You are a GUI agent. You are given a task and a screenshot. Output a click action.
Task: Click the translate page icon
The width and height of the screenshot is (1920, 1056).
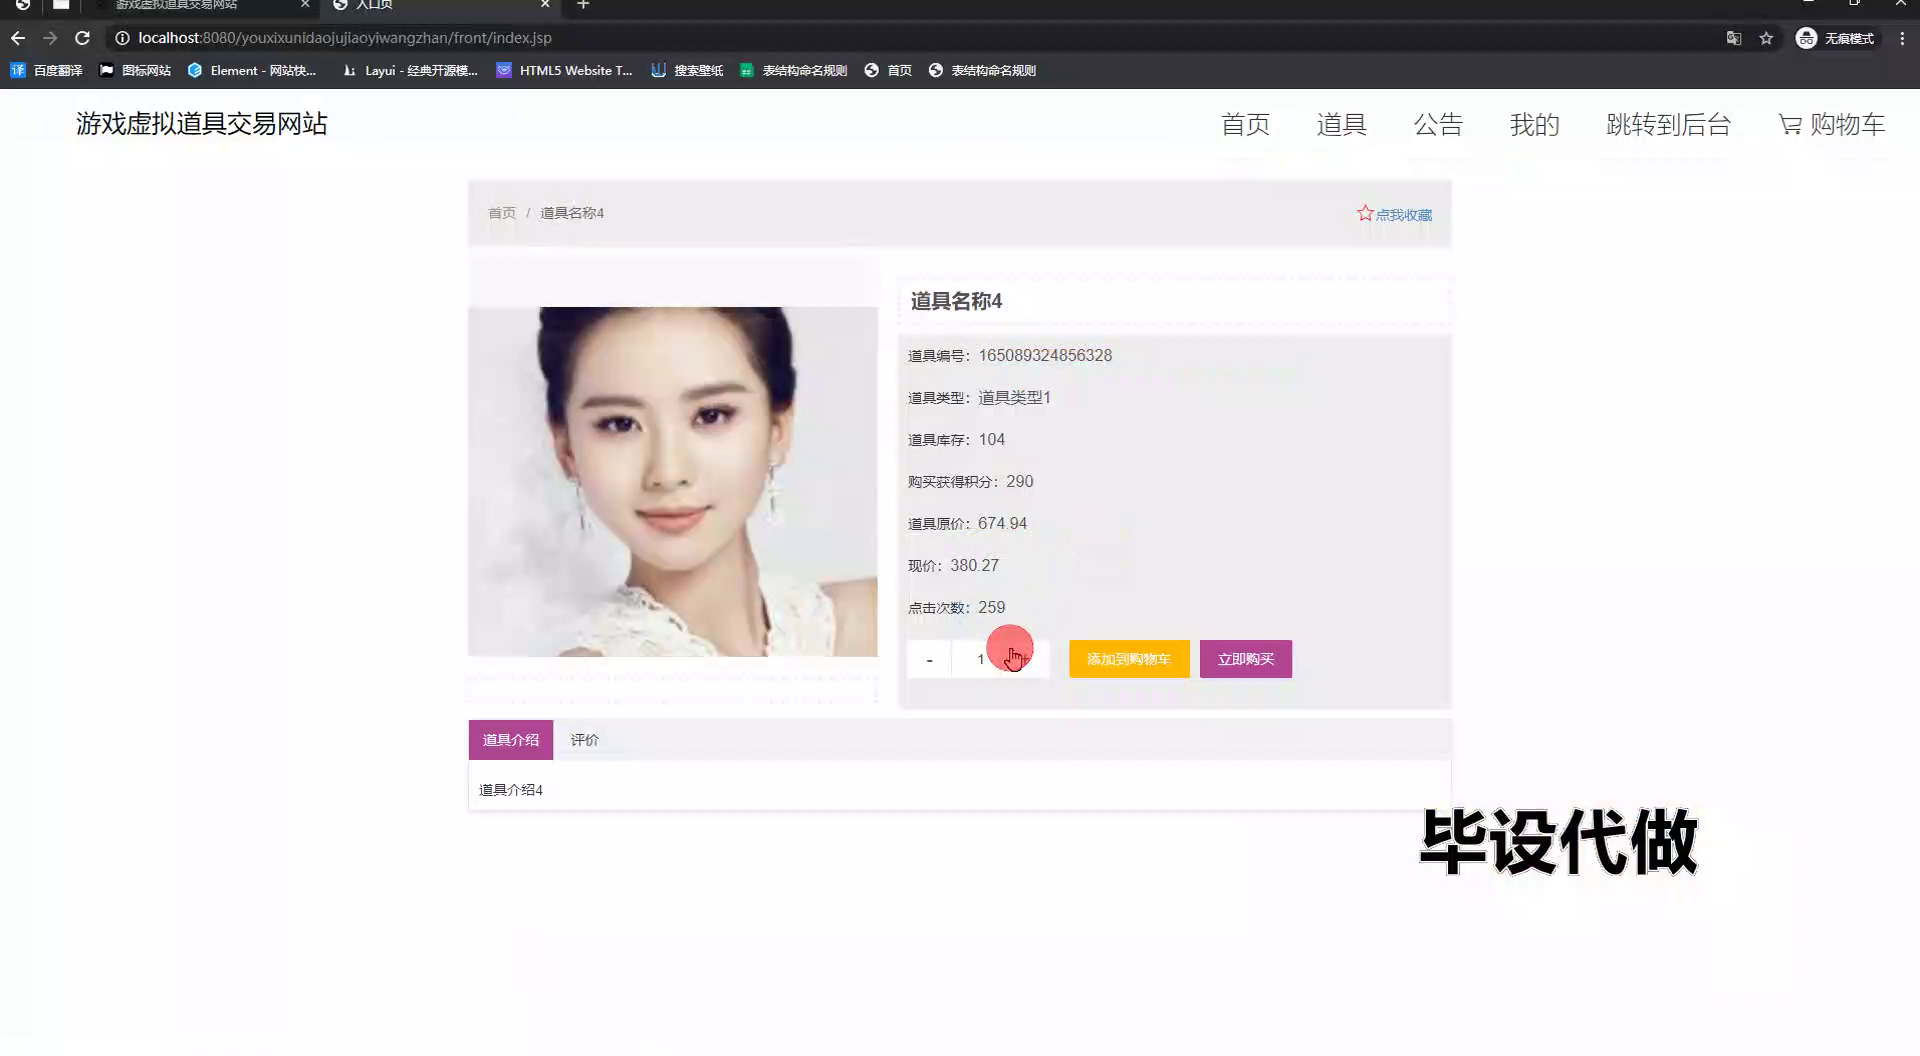click(x=1734, y=38)
